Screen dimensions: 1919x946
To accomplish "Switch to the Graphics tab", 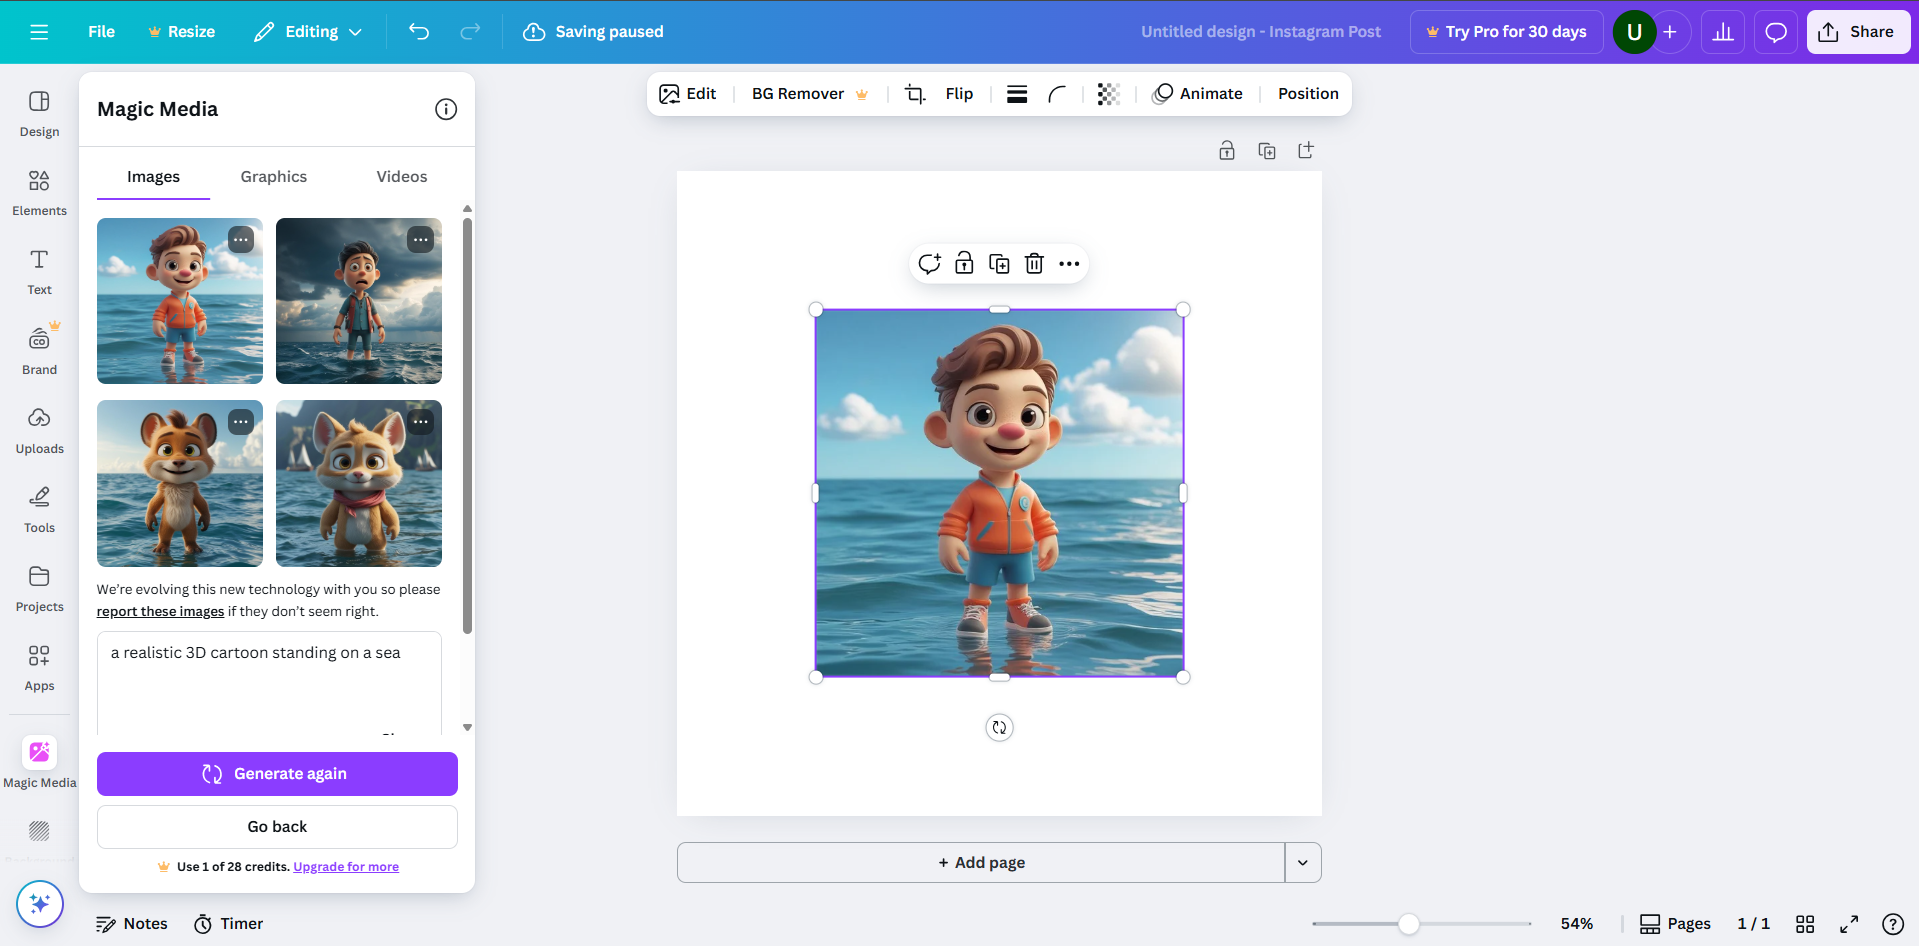I will click(x=272, y=176).
